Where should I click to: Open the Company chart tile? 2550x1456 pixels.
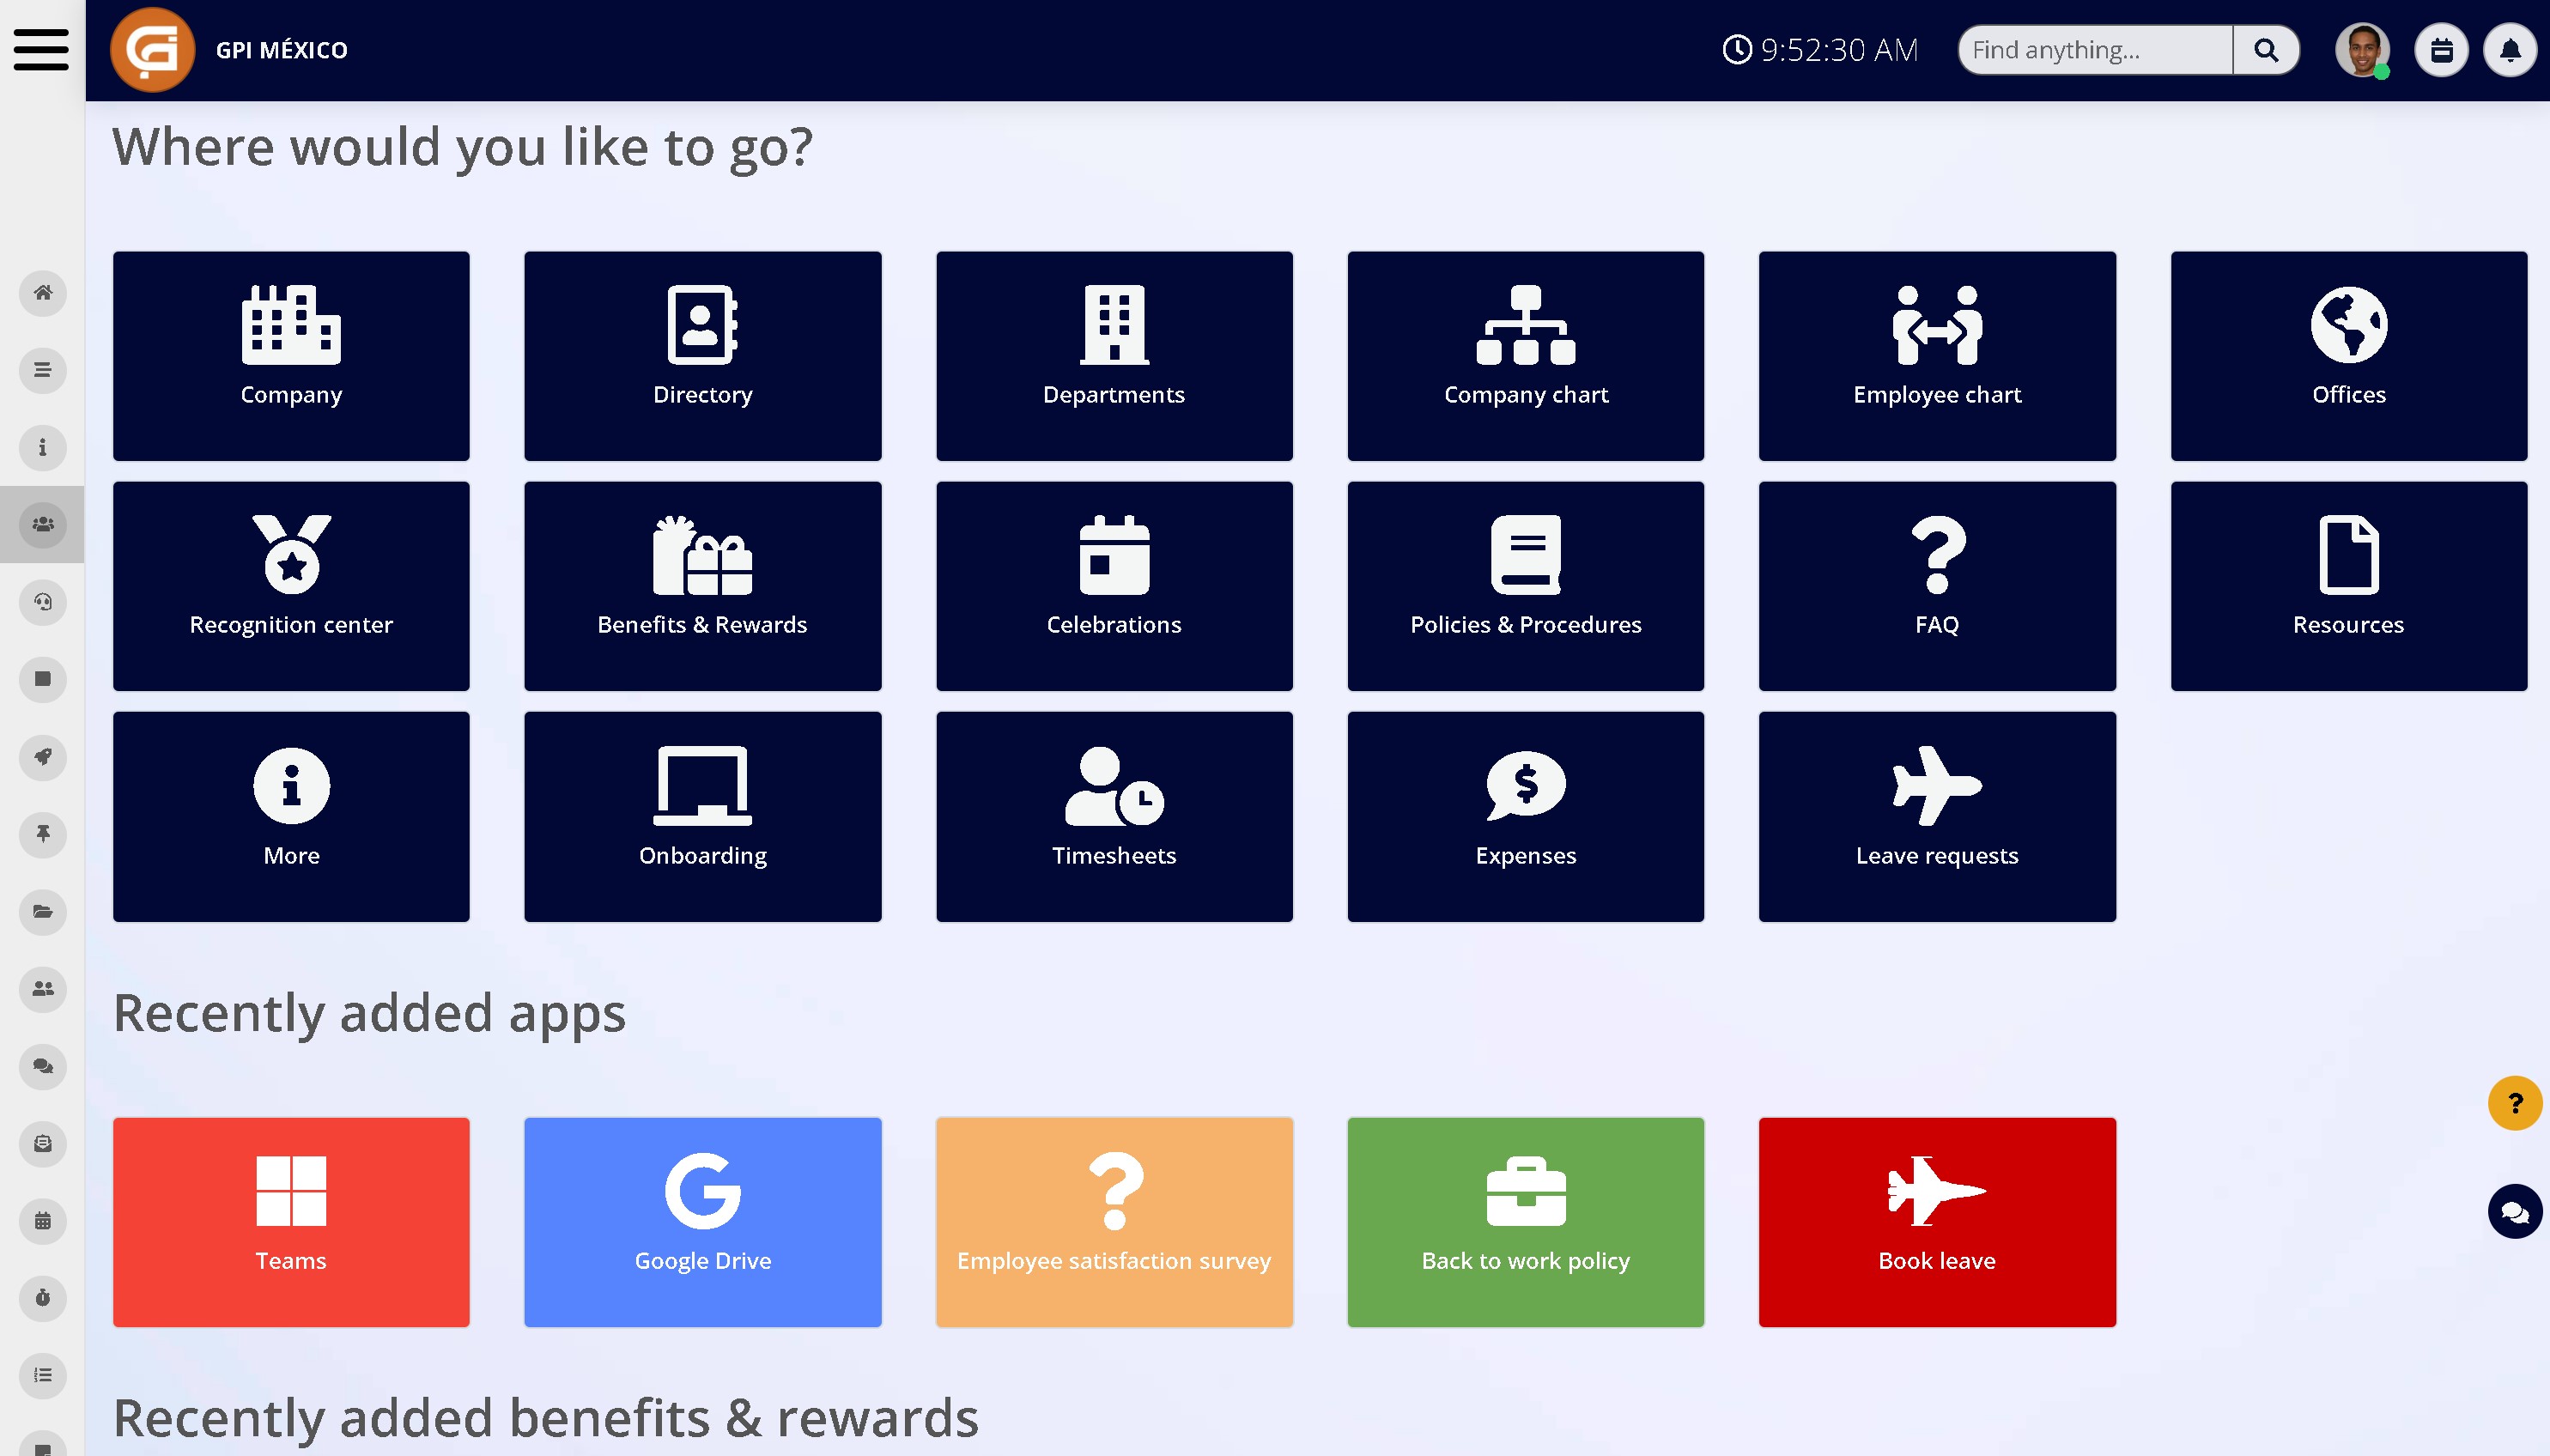tap(1525, 356)
